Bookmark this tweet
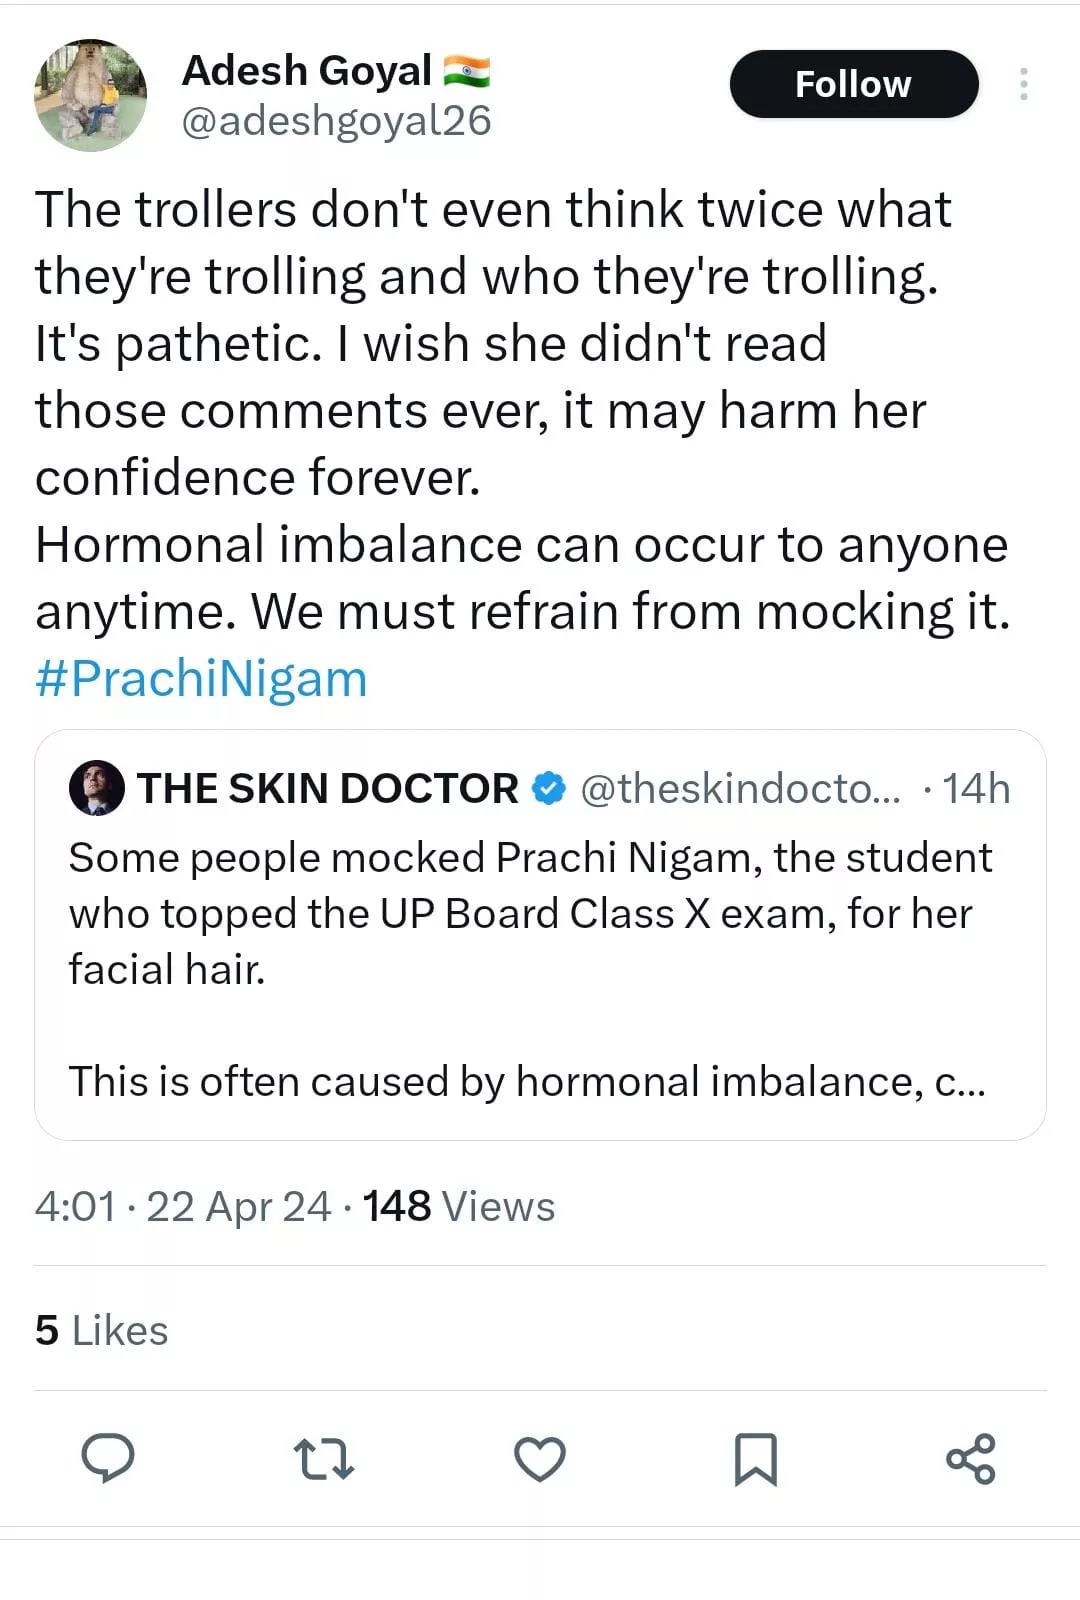 tap(755, 1458)
